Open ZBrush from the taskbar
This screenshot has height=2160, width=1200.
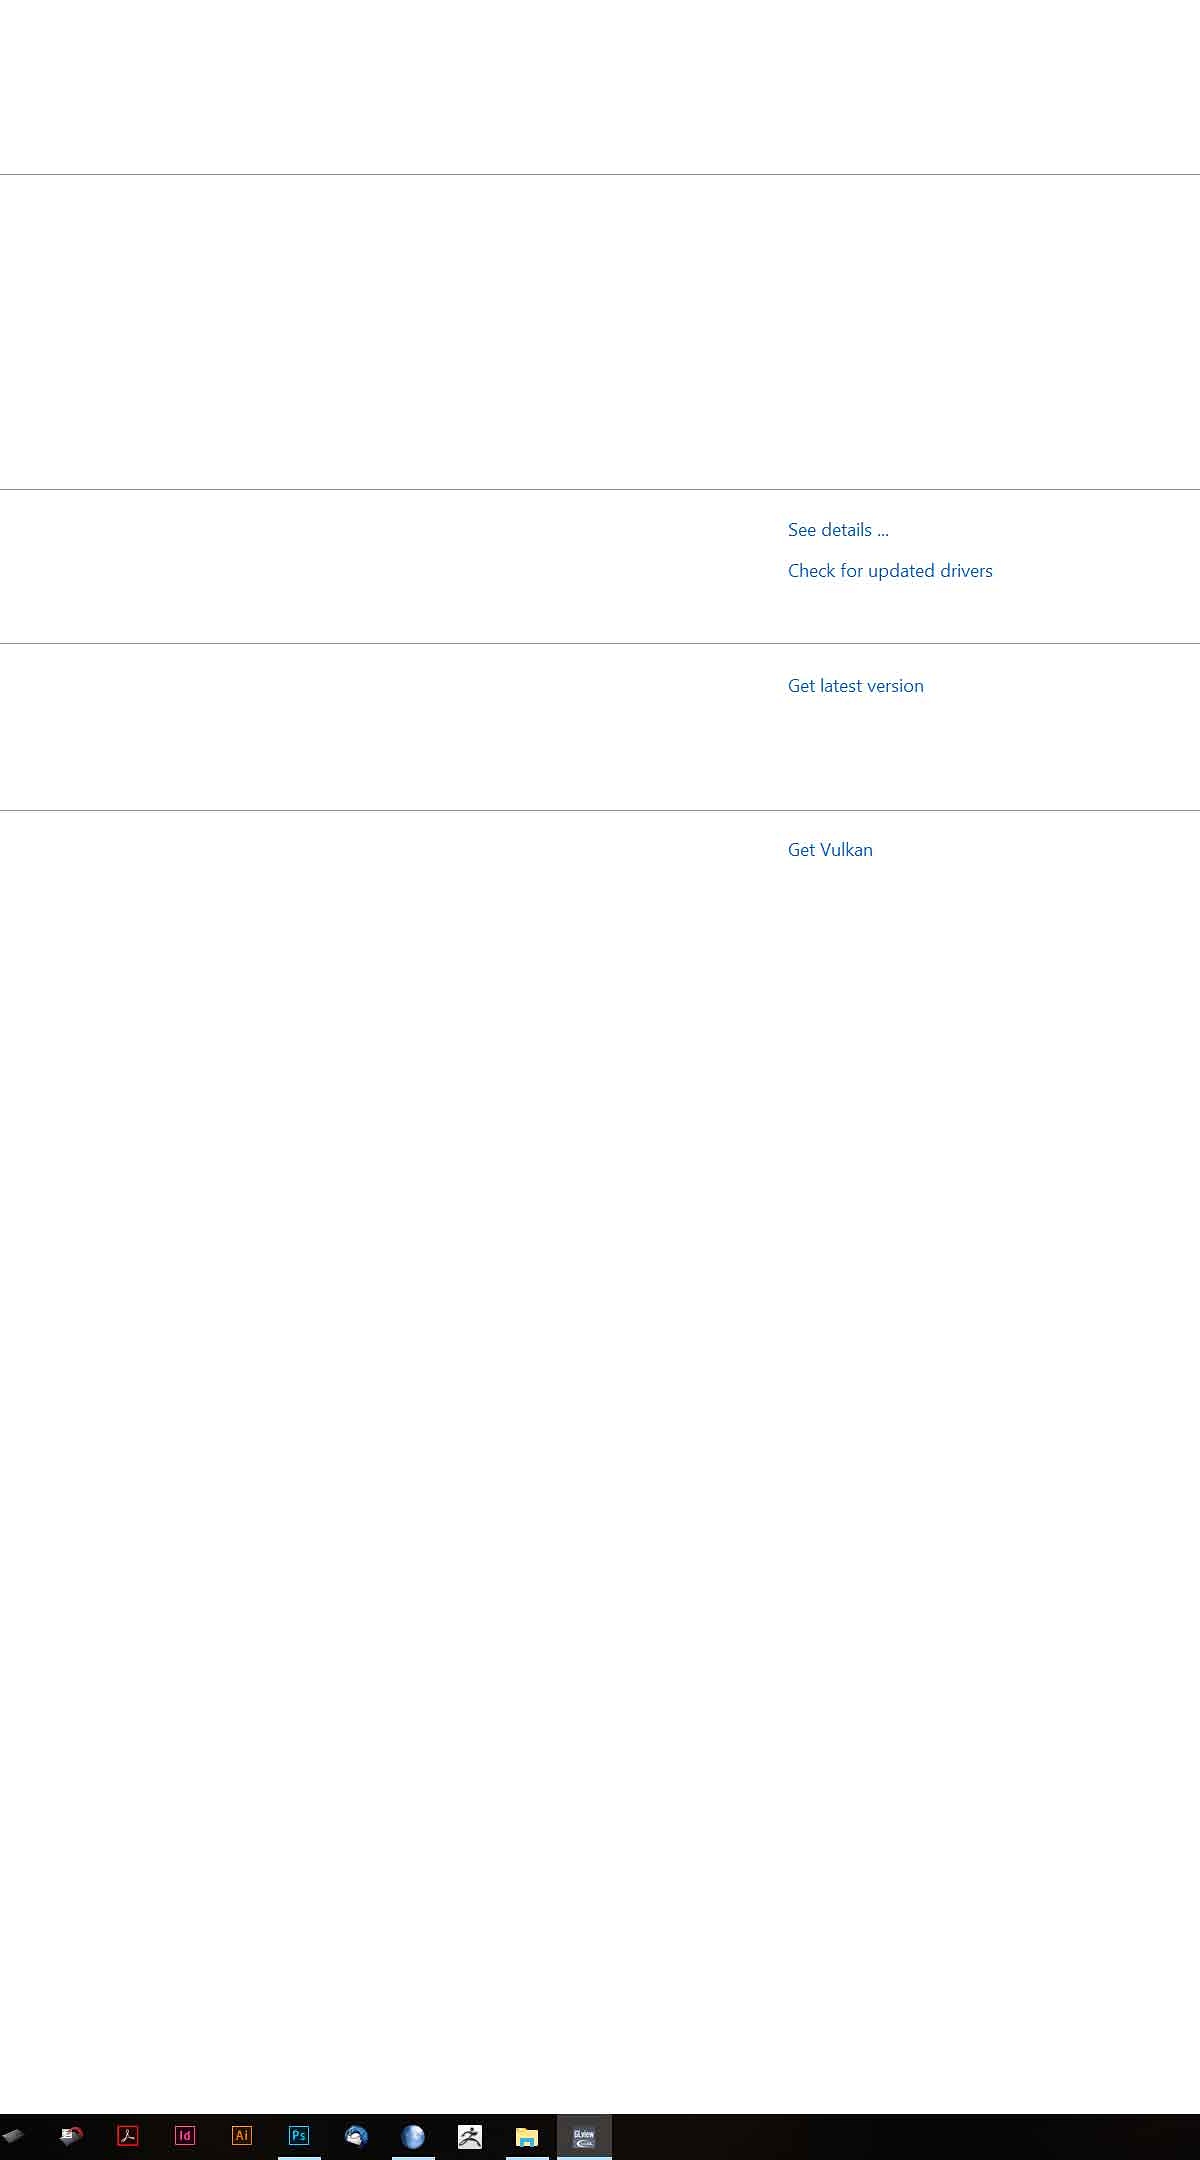[x=470, y=2136]
